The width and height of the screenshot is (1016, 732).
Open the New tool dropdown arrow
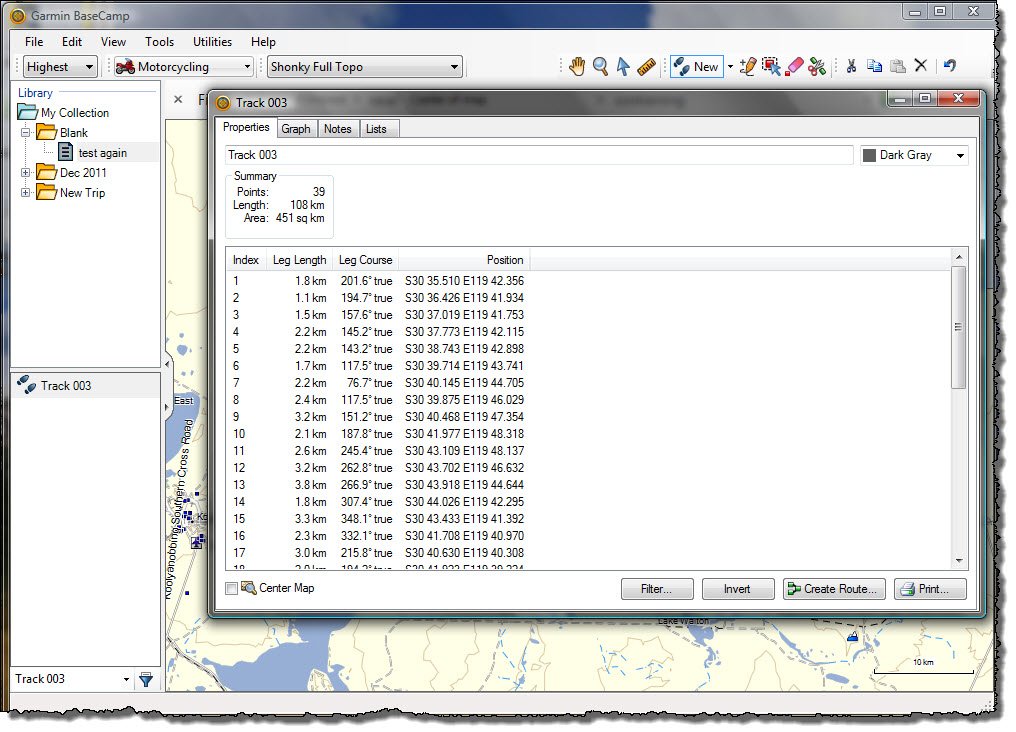pos(730,66)
